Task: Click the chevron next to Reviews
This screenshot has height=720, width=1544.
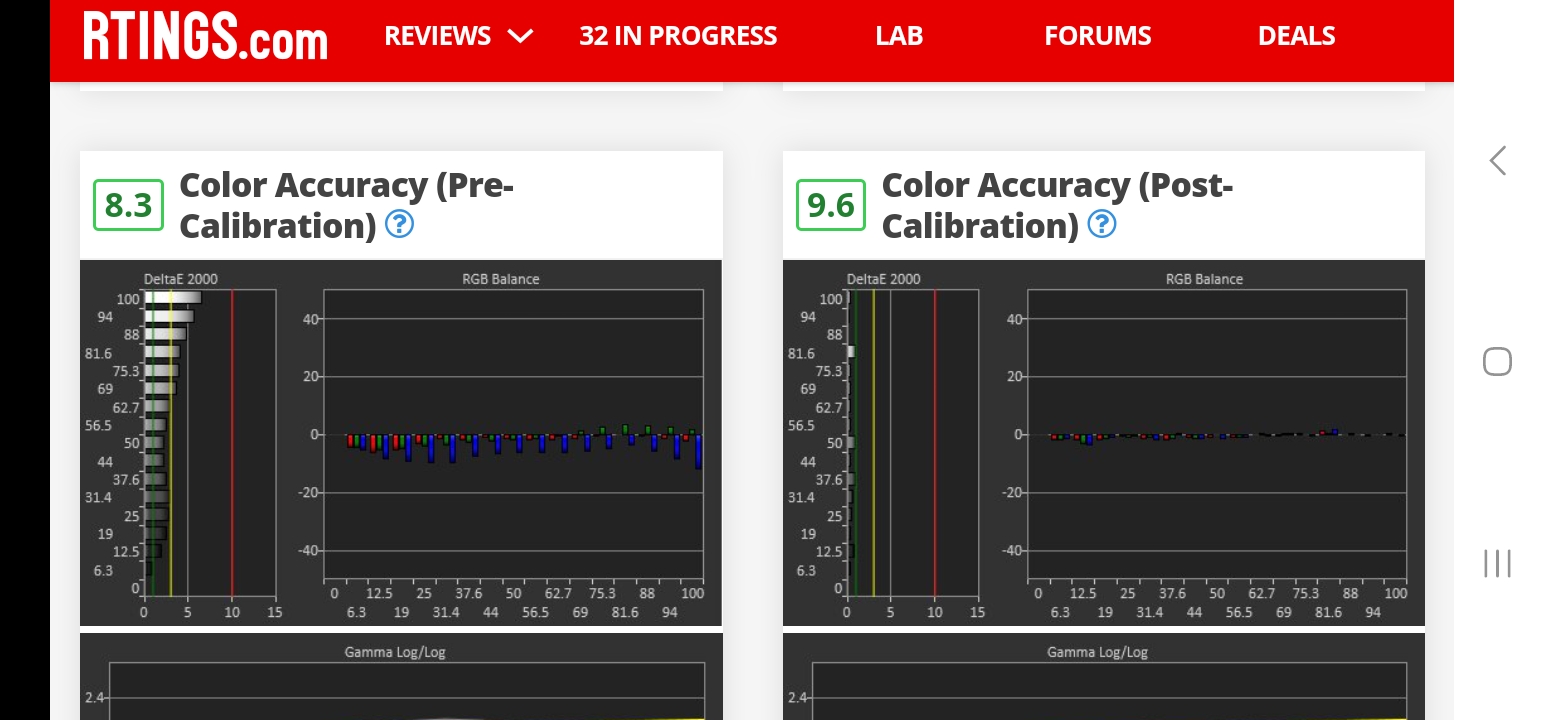Action: coord(520,36)
